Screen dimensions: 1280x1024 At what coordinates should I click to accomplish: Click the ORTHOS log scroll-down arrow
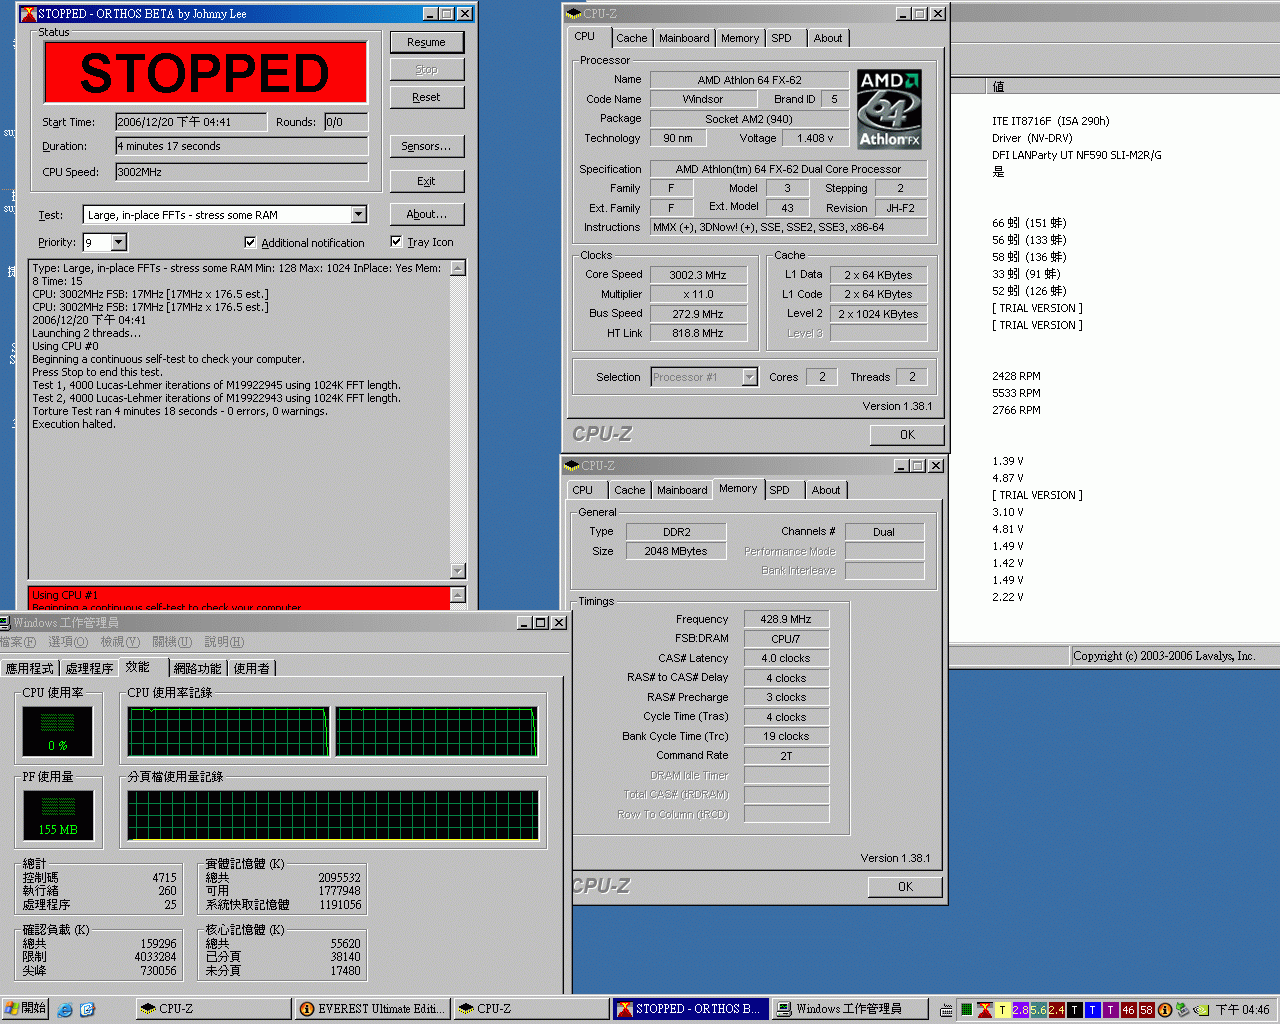[458, 571]
